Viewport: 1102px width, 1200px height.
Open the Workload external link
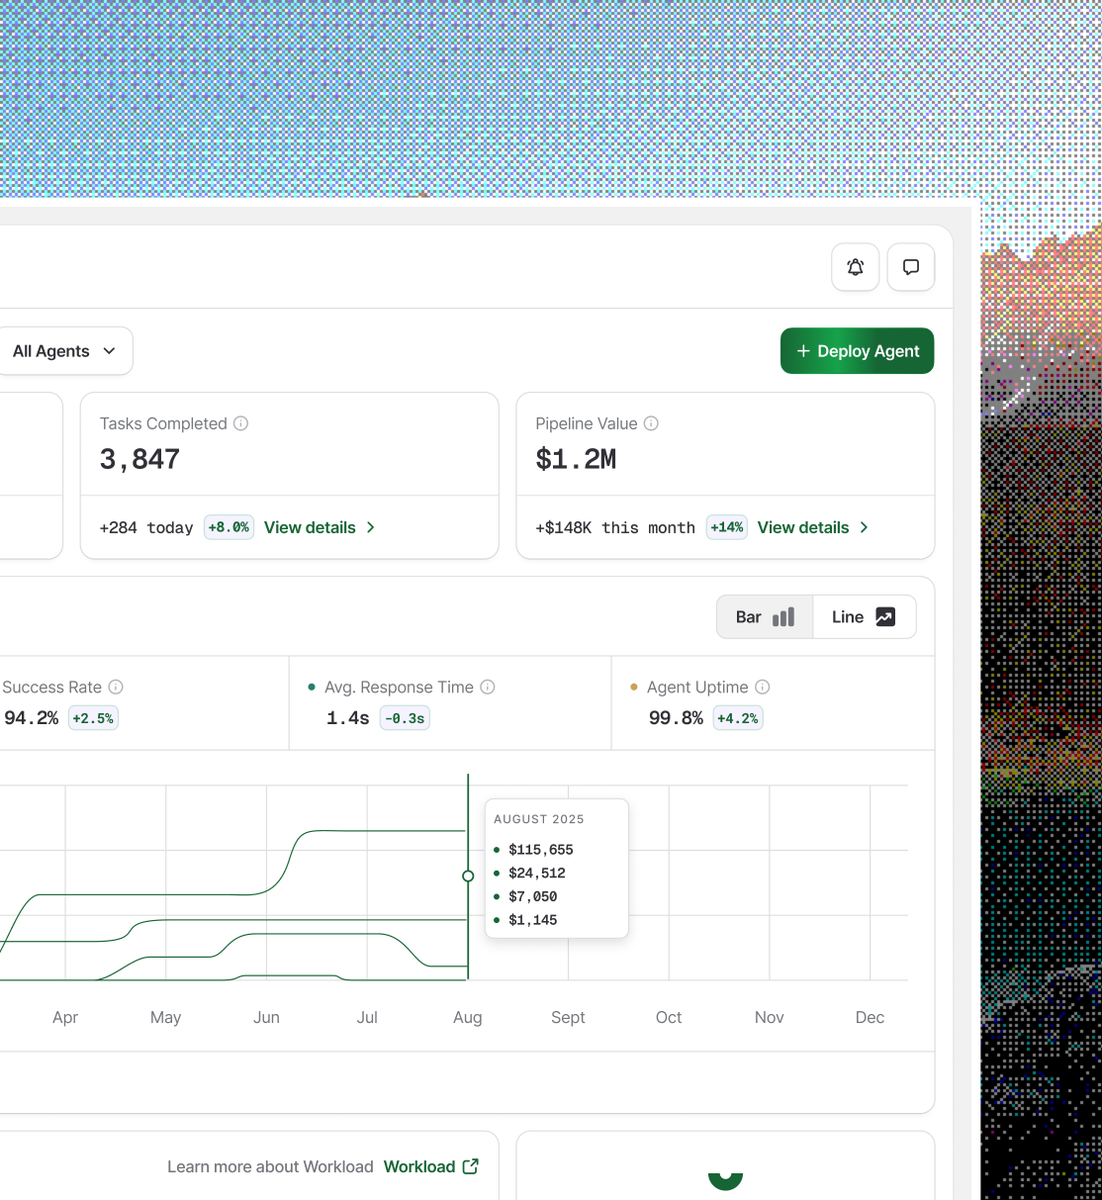pos(431,1167)
